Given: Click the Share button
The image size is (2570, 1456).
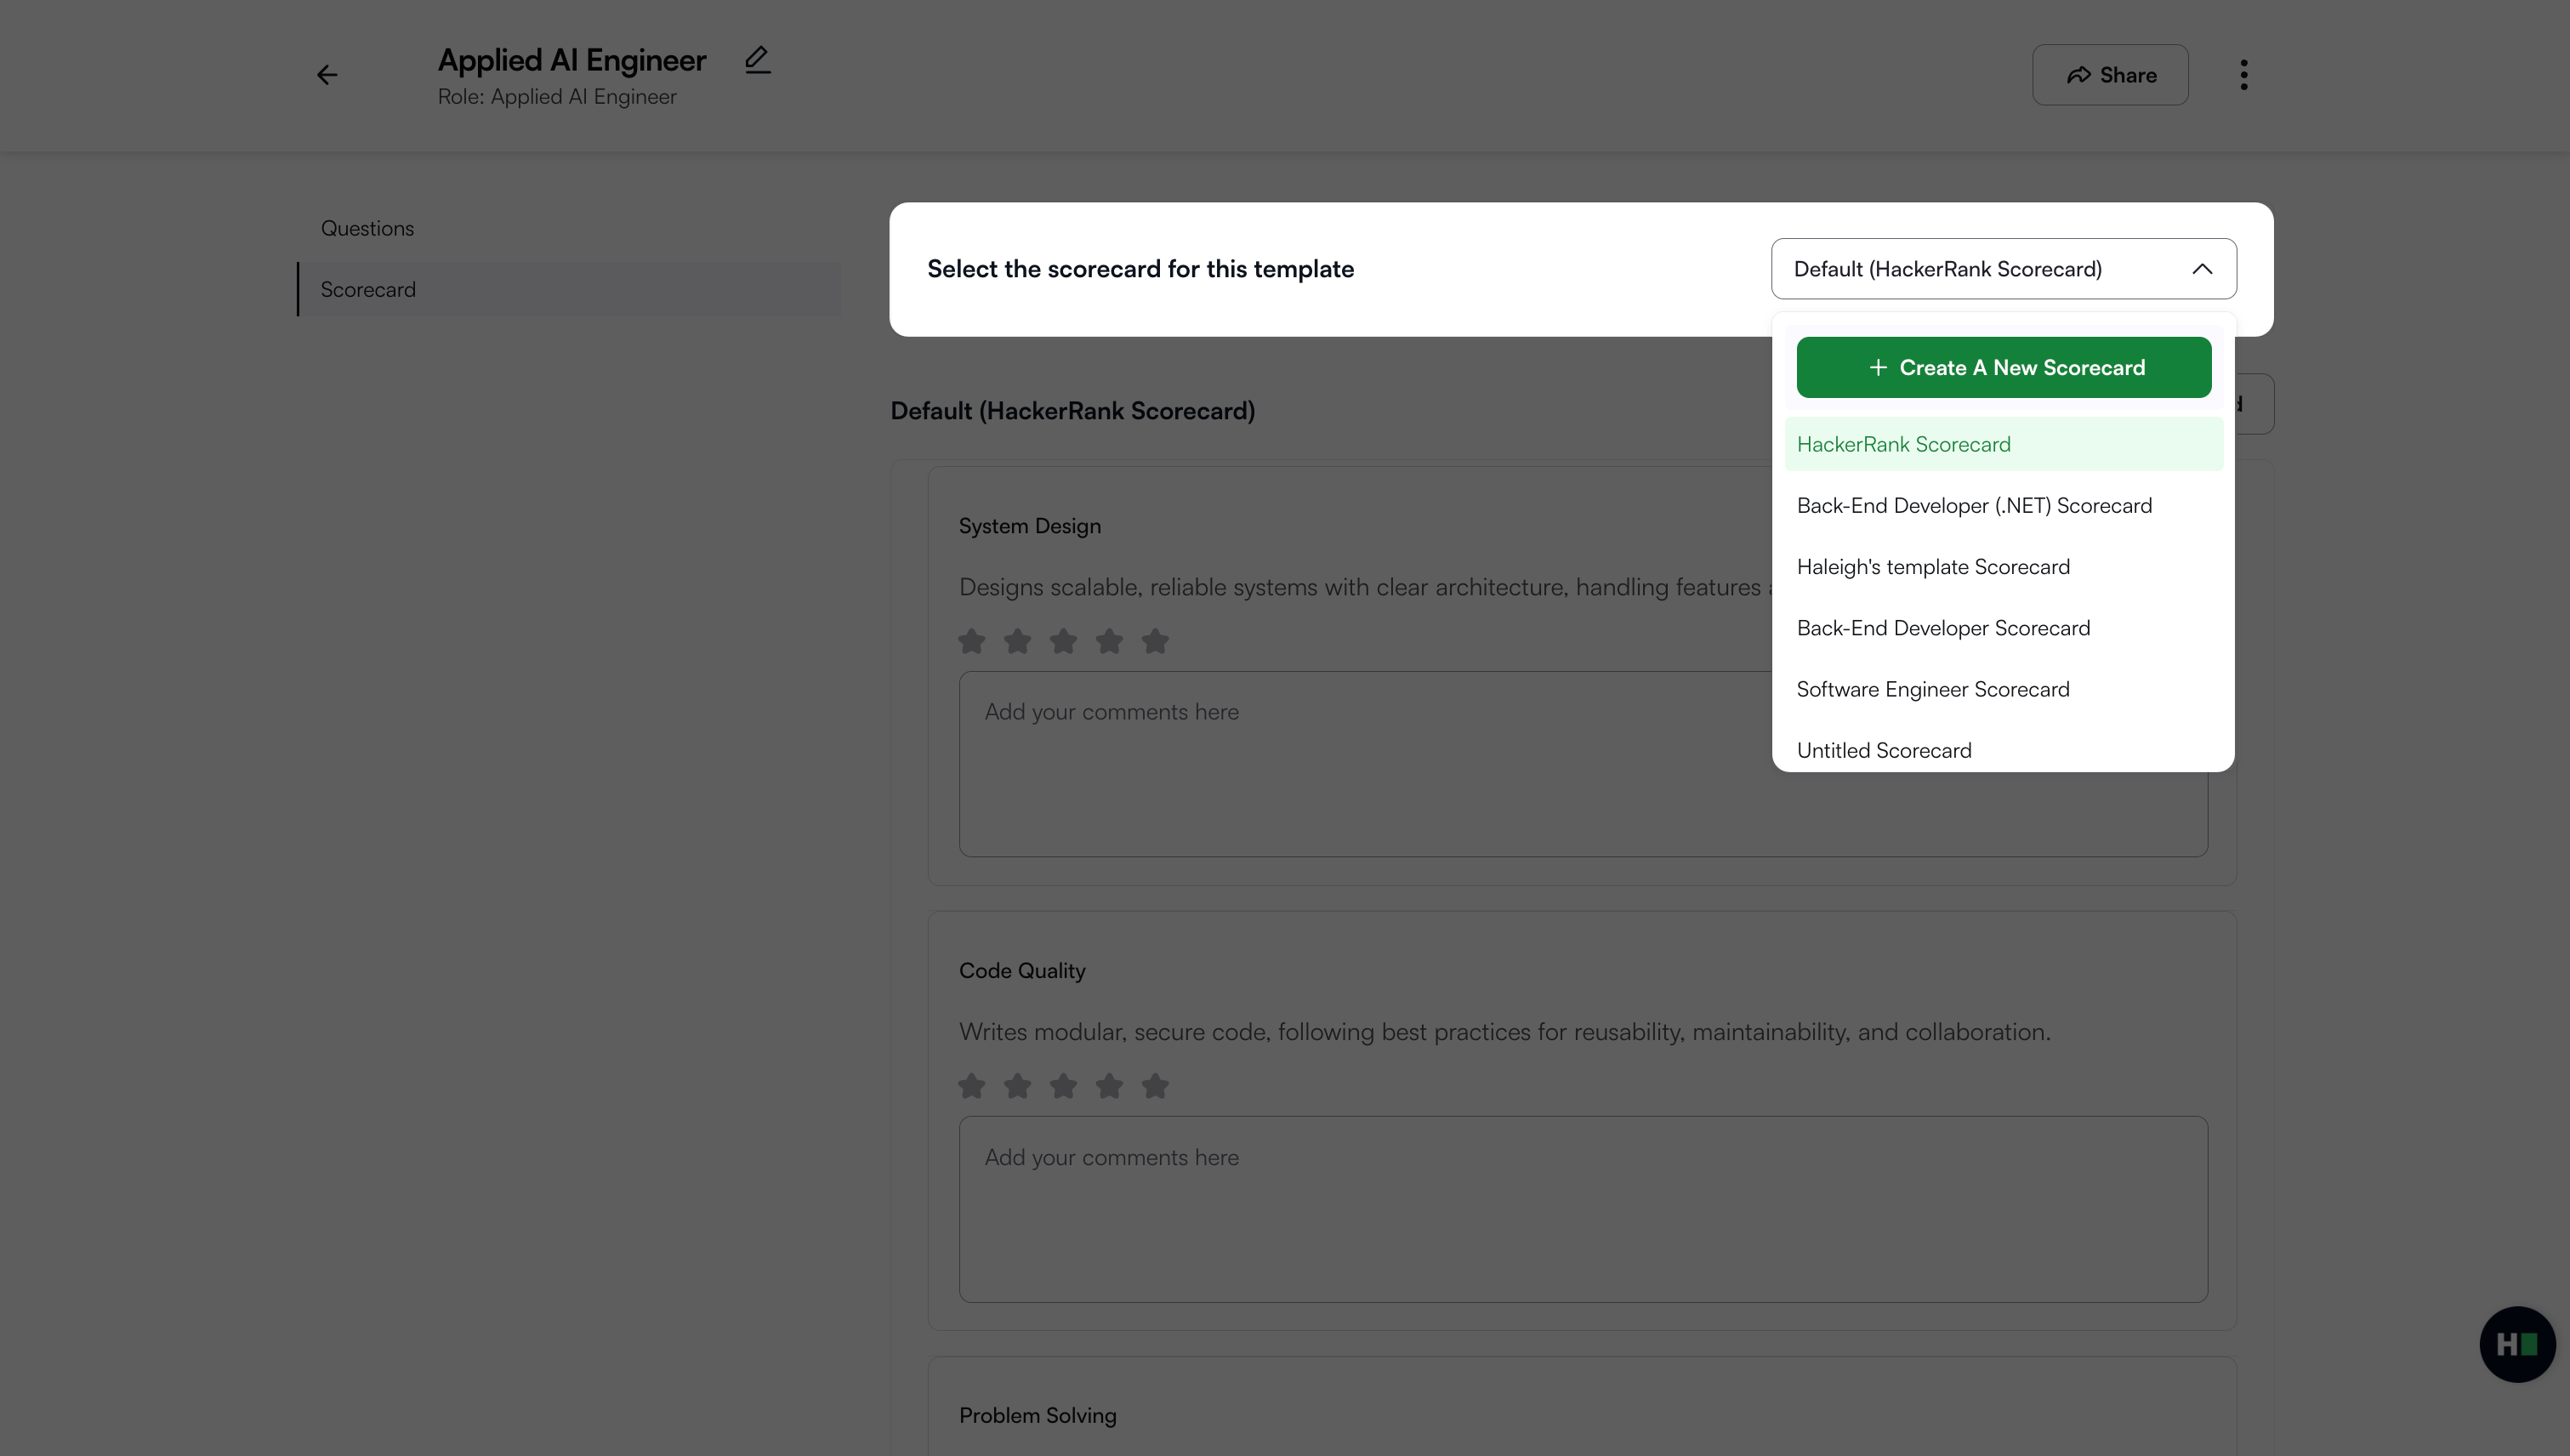Looking at the screenshot, I should coord(2109,75).
